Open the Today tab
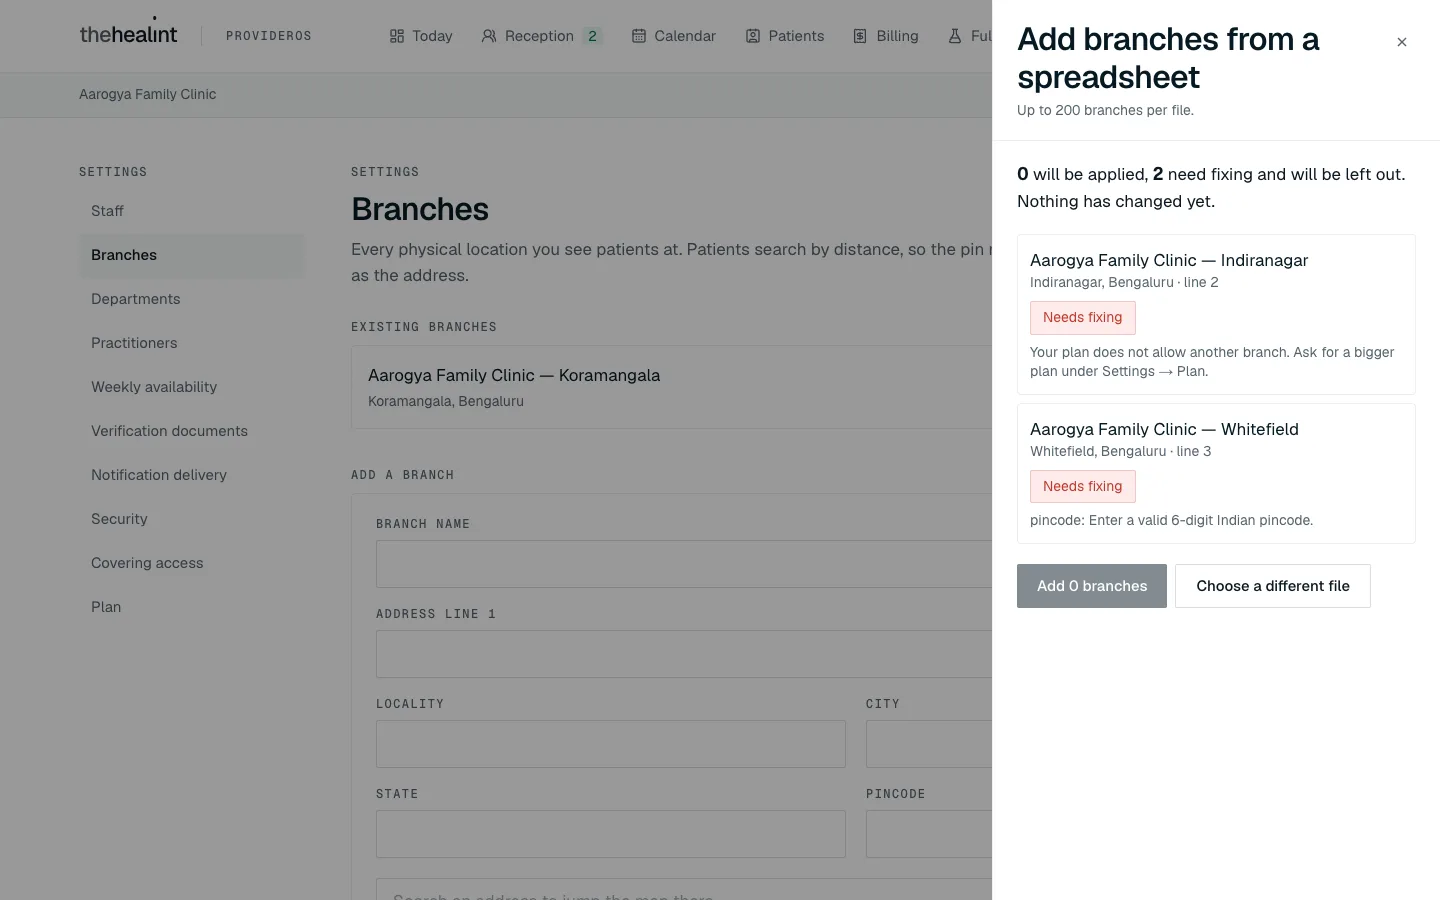 [x=421, y=36]
